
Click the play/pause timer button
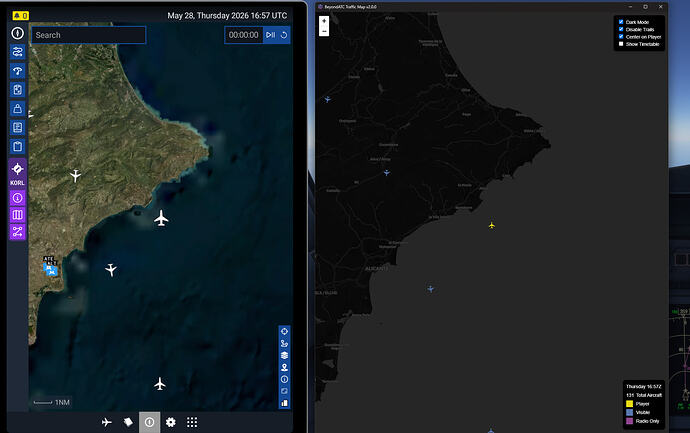(x=271, y=35)
